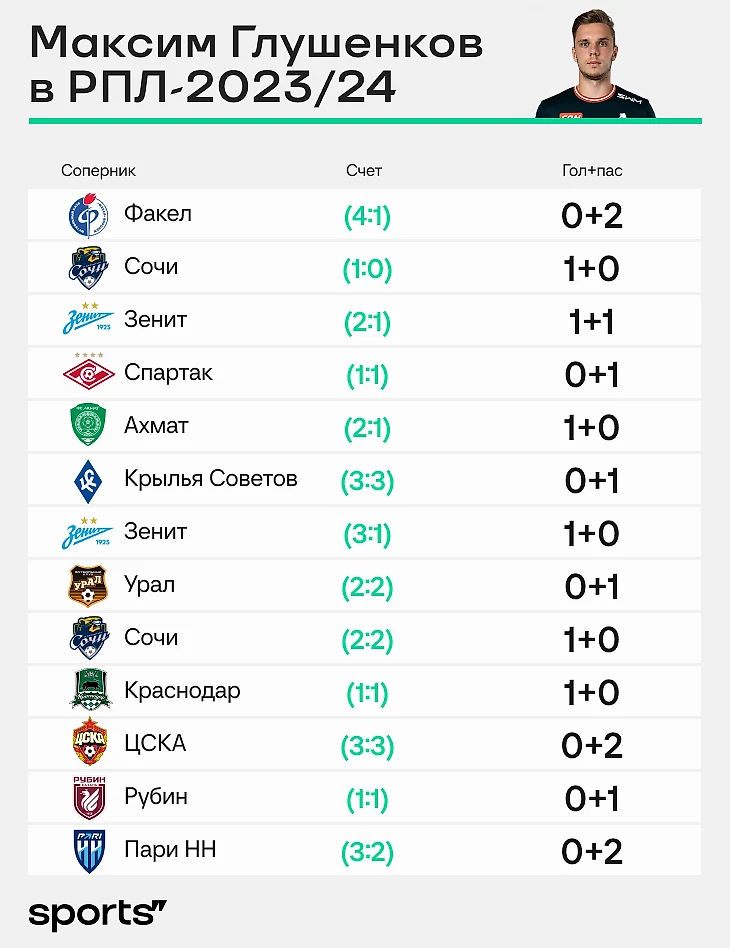This screenshot has width=730, height=948.
Task: Select the Крылья Советов team name
Action: point(210,479)
